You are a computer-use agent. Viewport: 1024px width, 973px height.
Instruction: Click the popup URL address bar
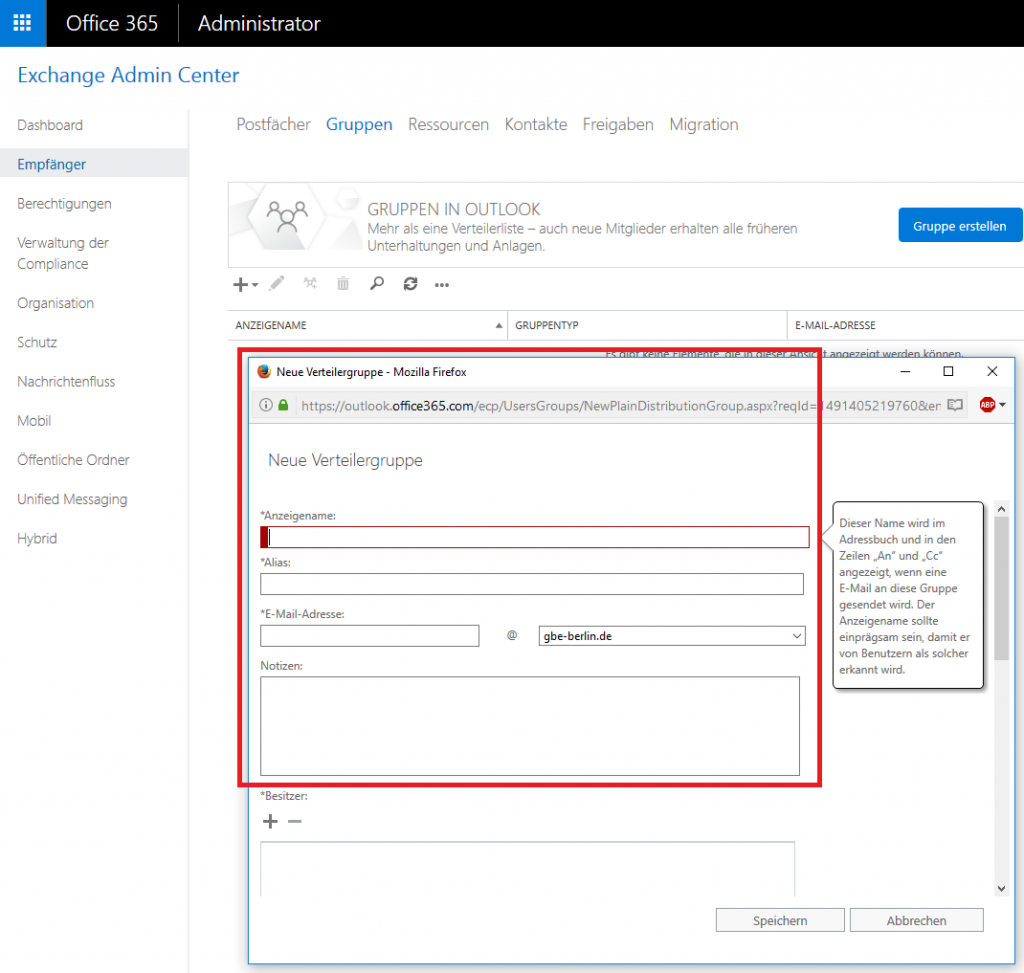click(x=620, y=406)
